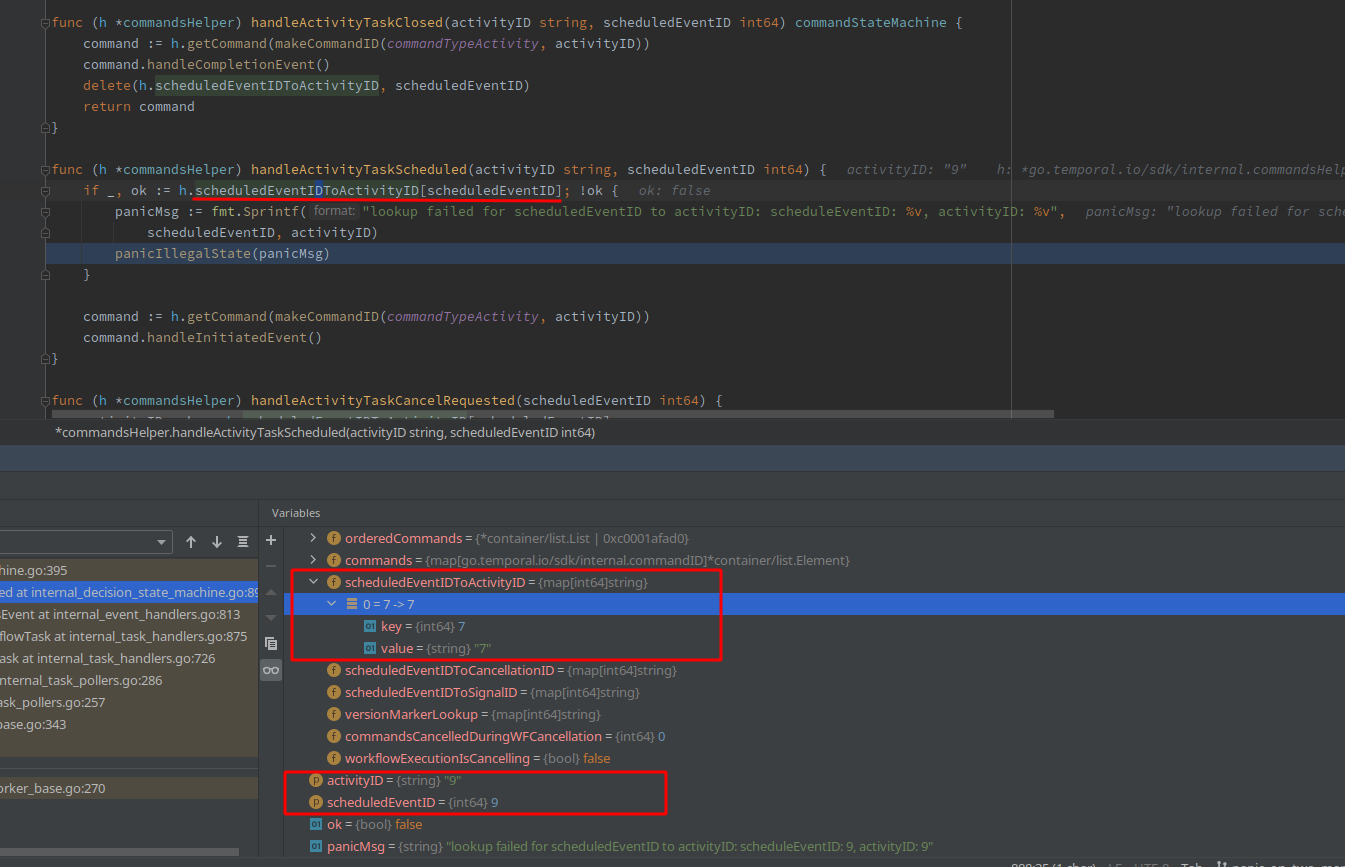Fold handleActivityTaskClosed function in gutter
The image size is (1345, 867).
(x=44, y=22)
